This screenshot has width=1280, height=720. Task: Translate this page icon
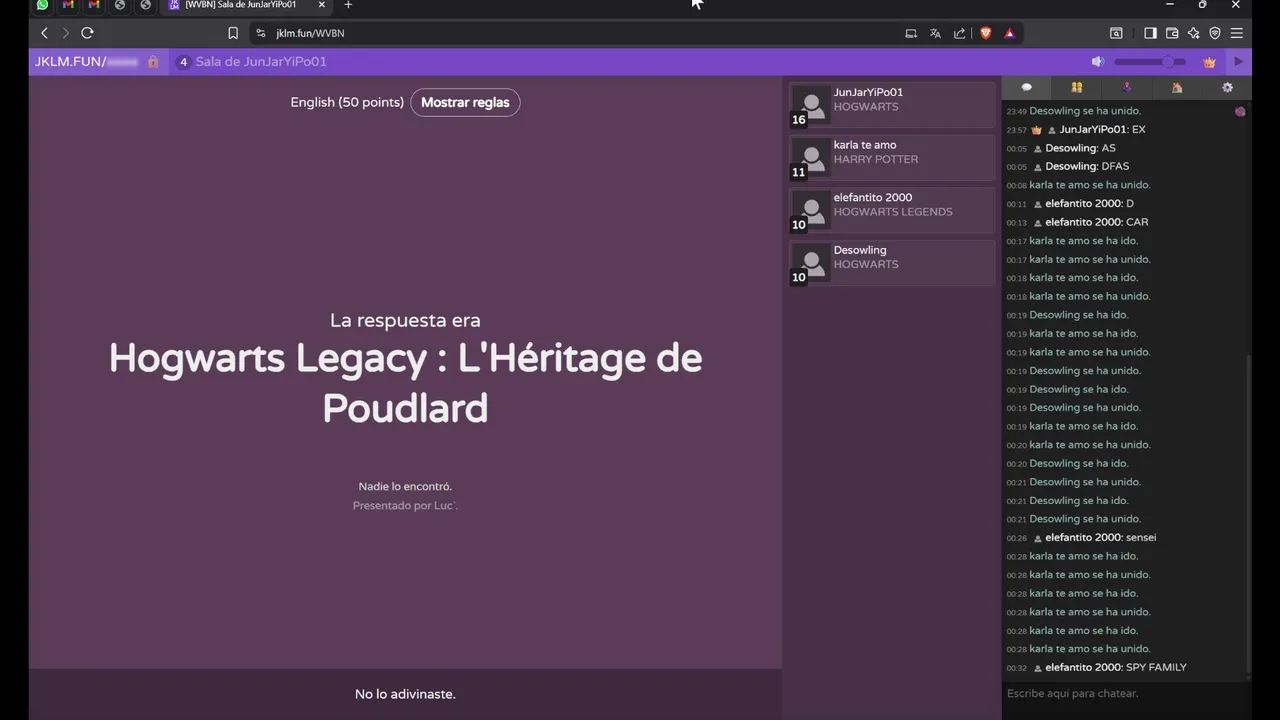coord(935,33)
